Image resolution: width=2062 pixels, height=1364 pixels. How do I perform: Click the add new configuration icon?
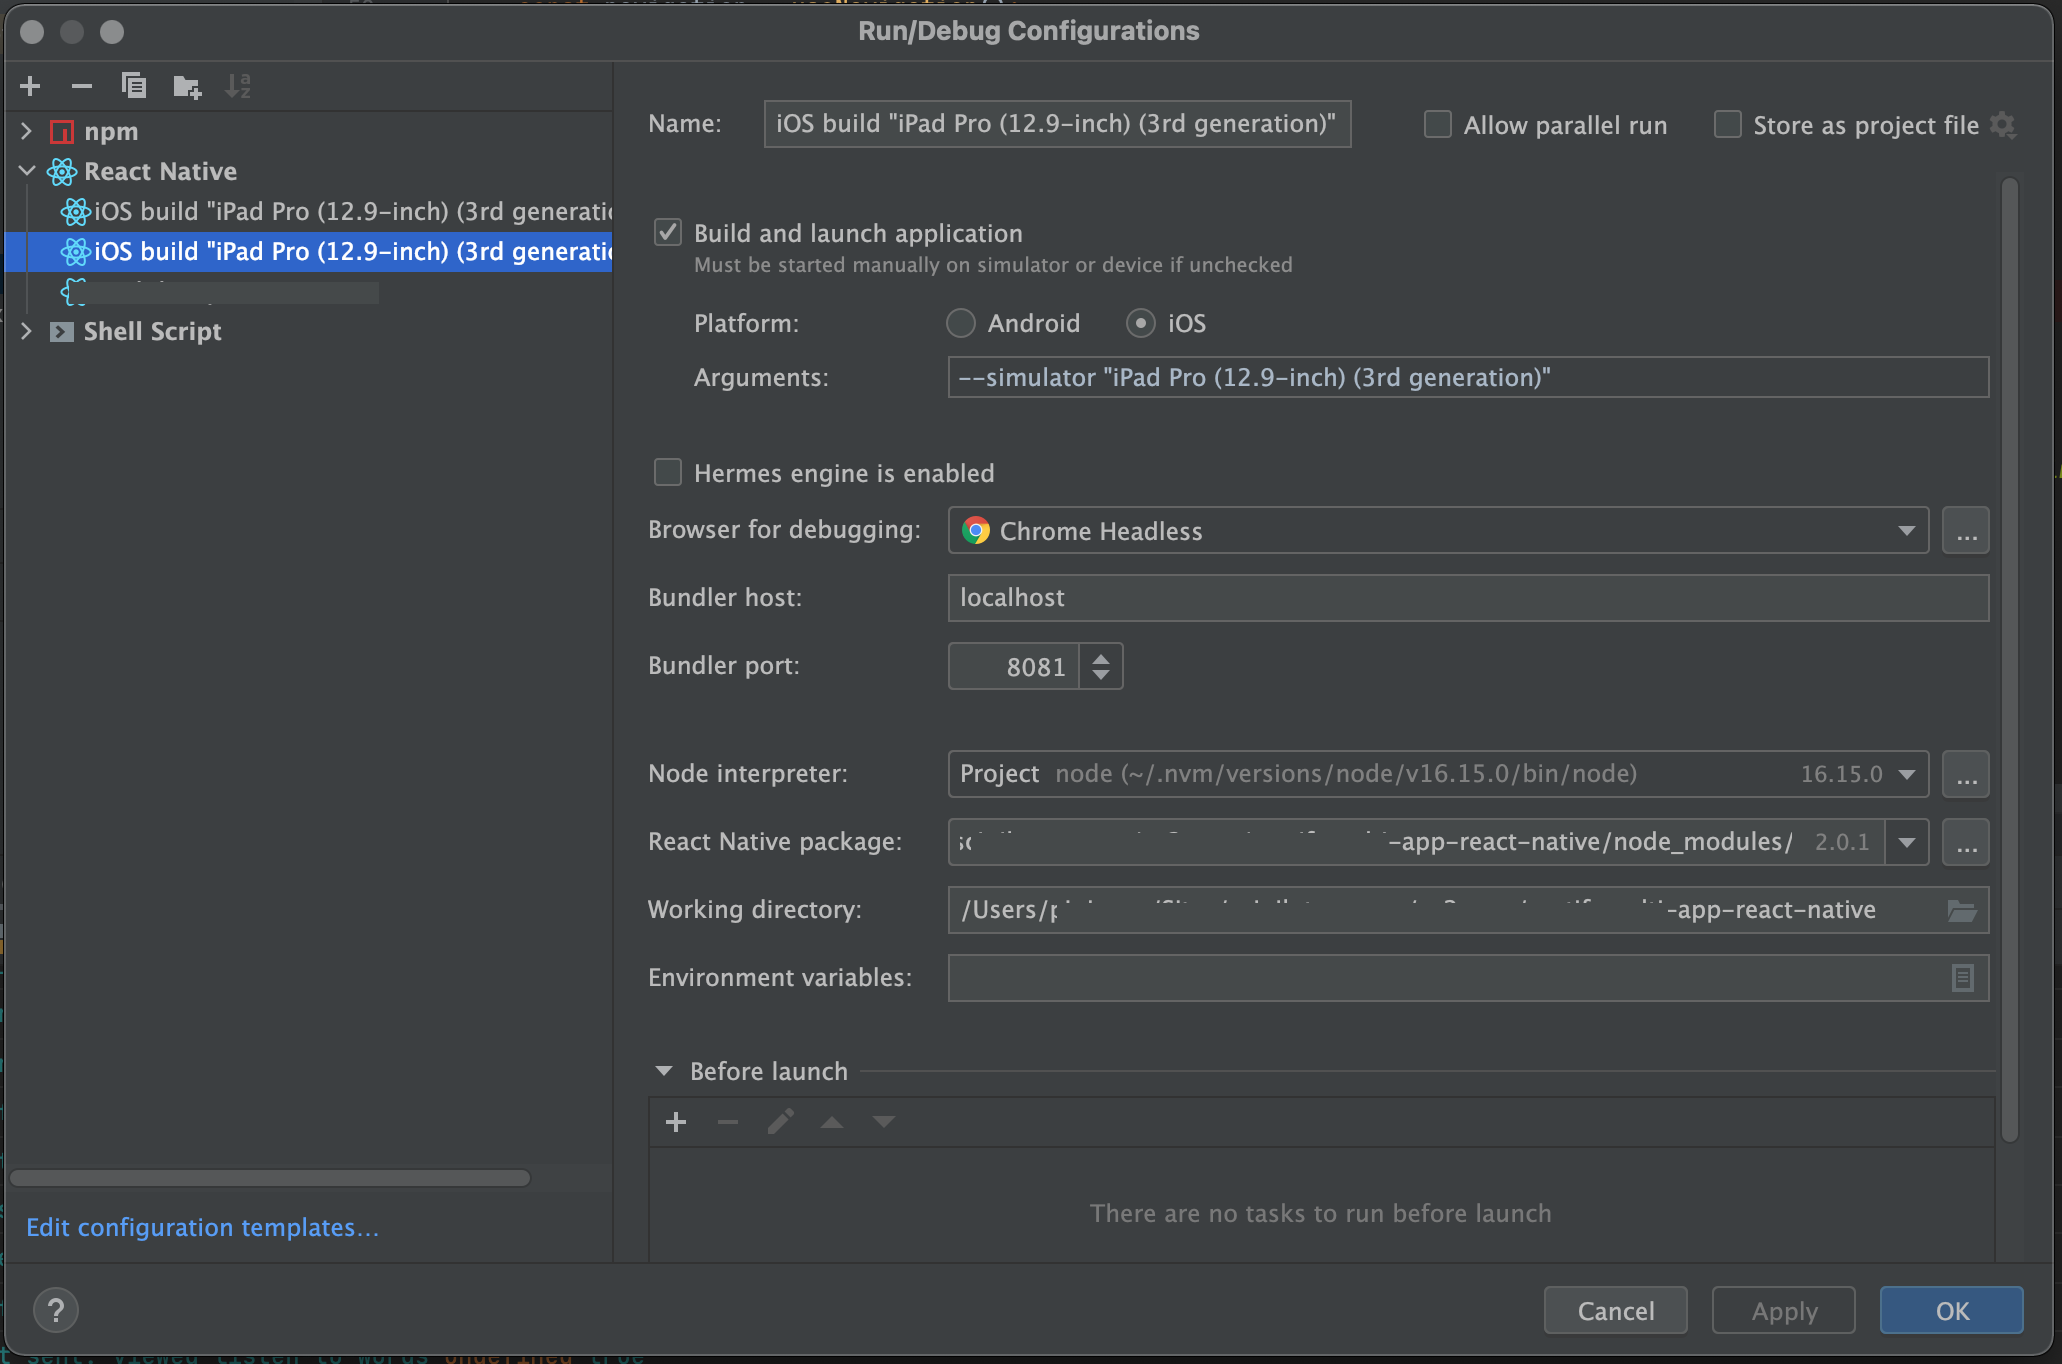[x=29, y=85]
